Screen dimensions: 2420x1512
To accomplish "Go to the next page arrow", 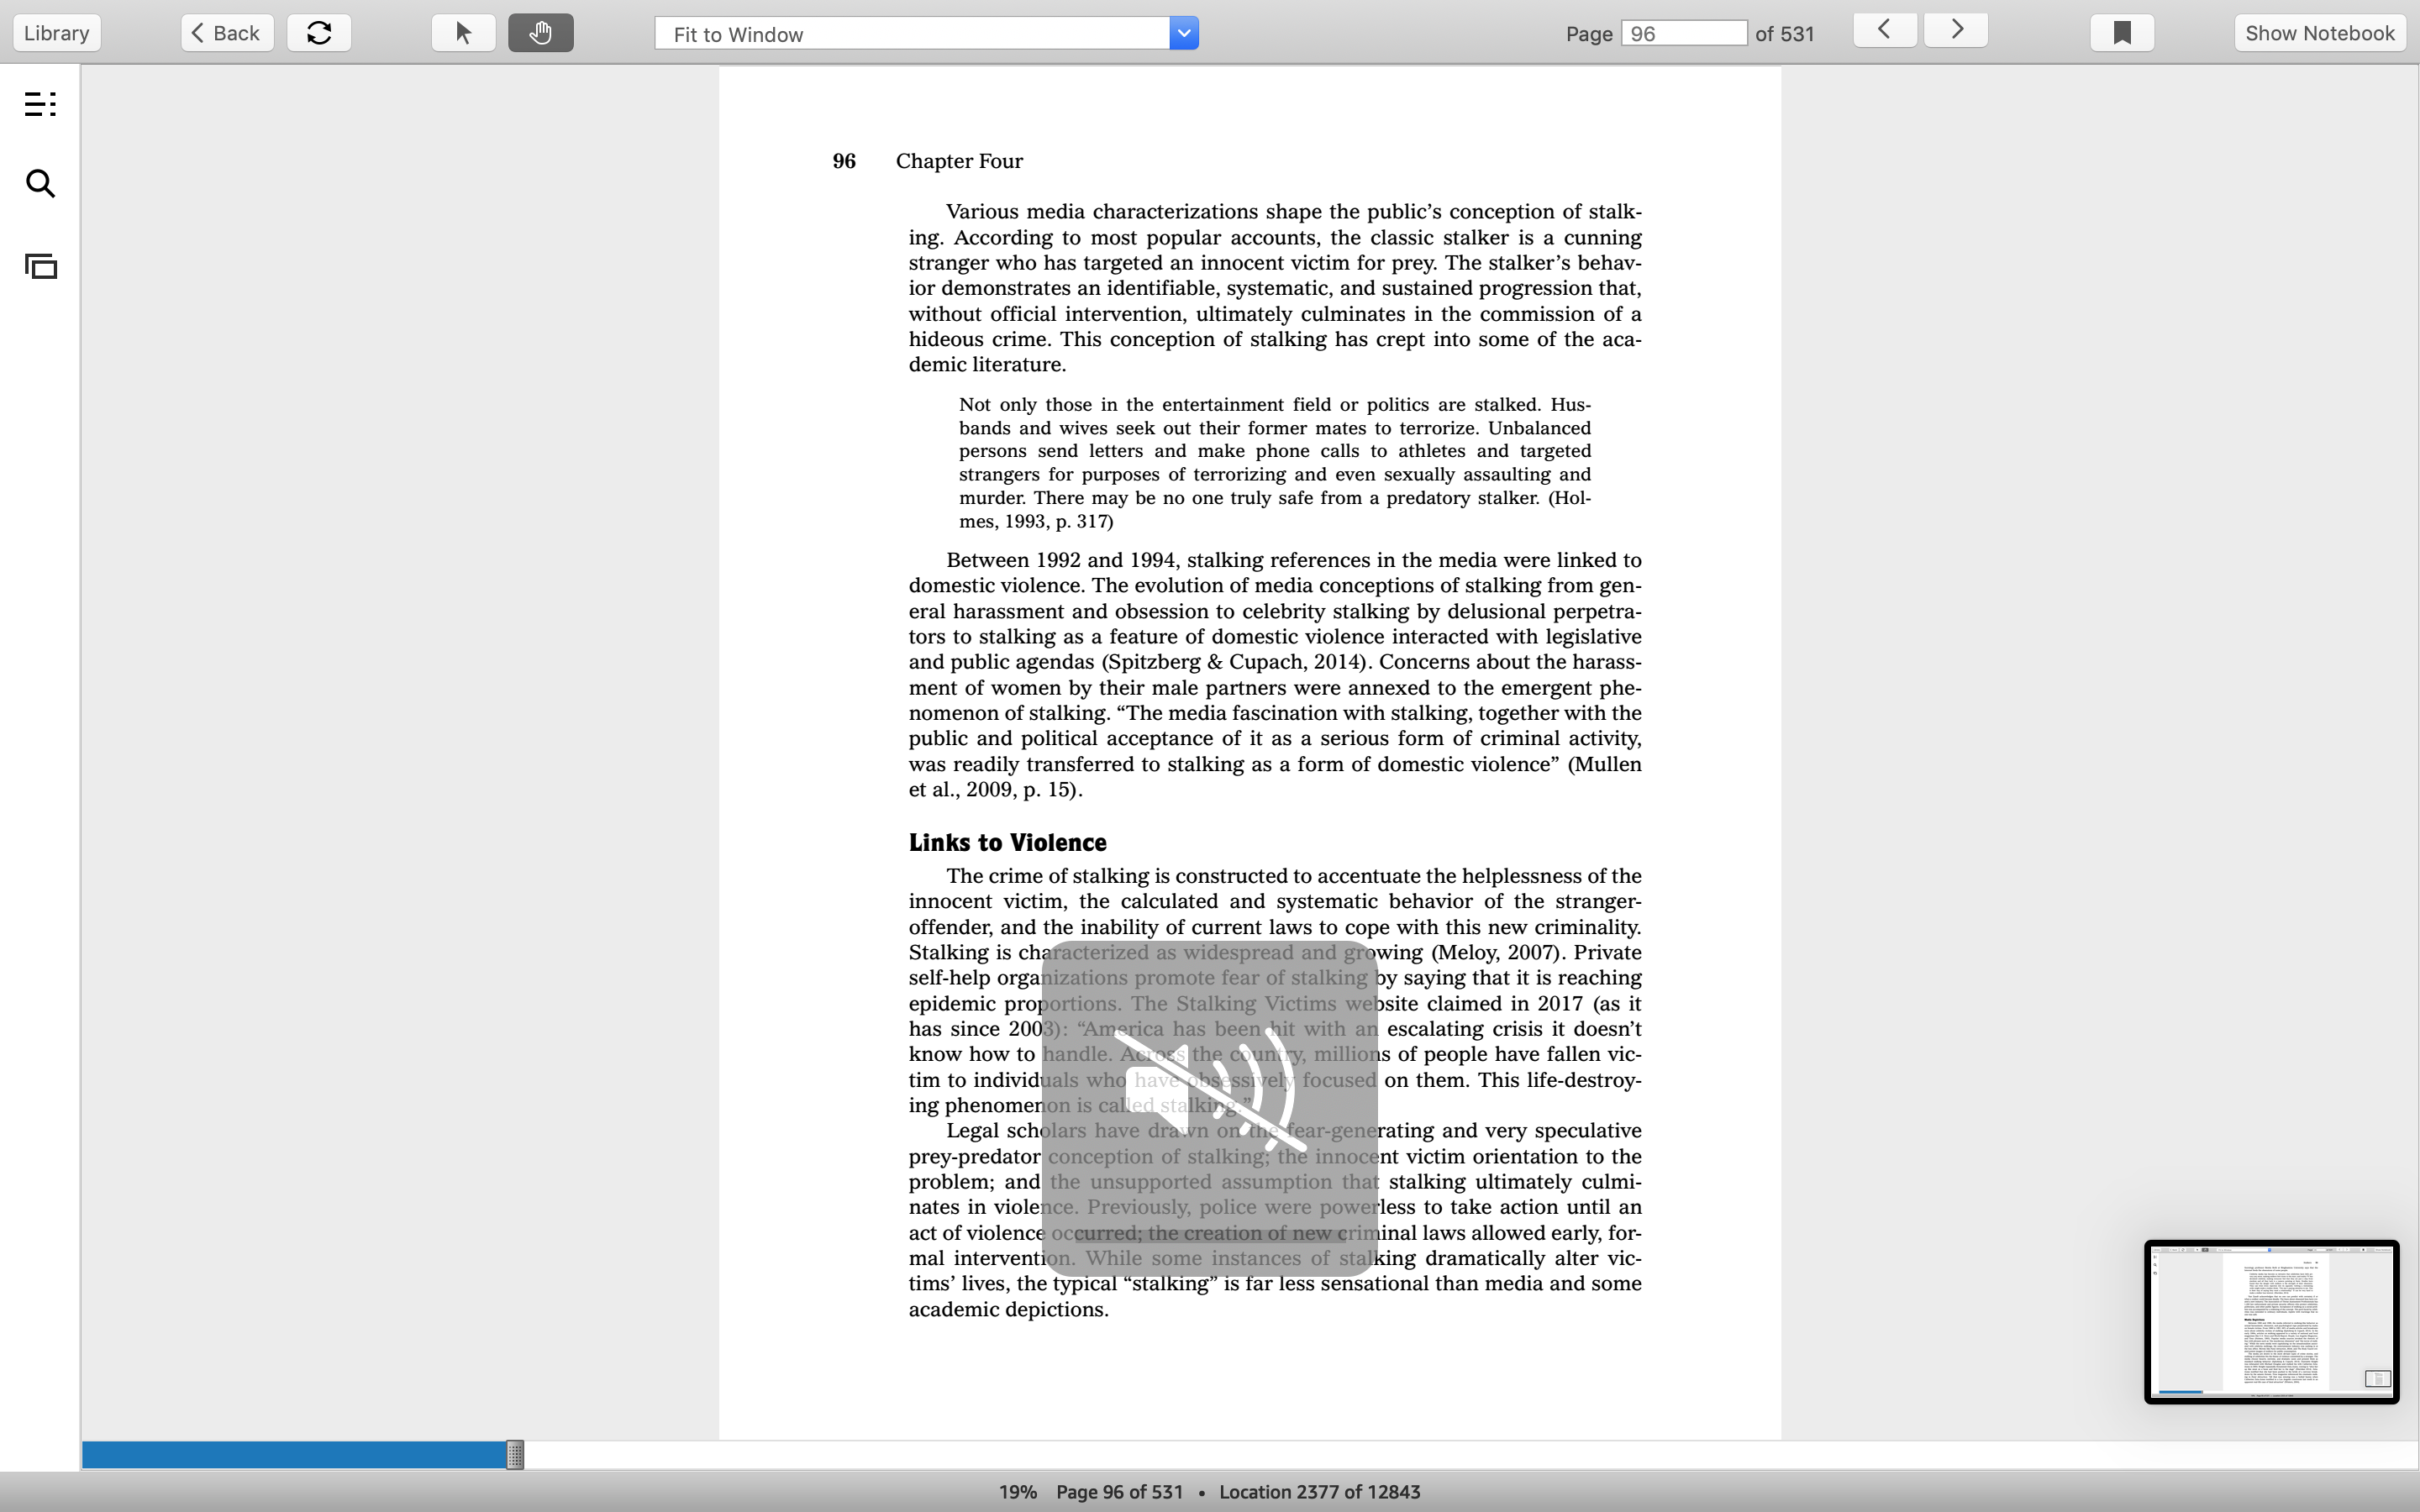I will tap(1956, 30).
